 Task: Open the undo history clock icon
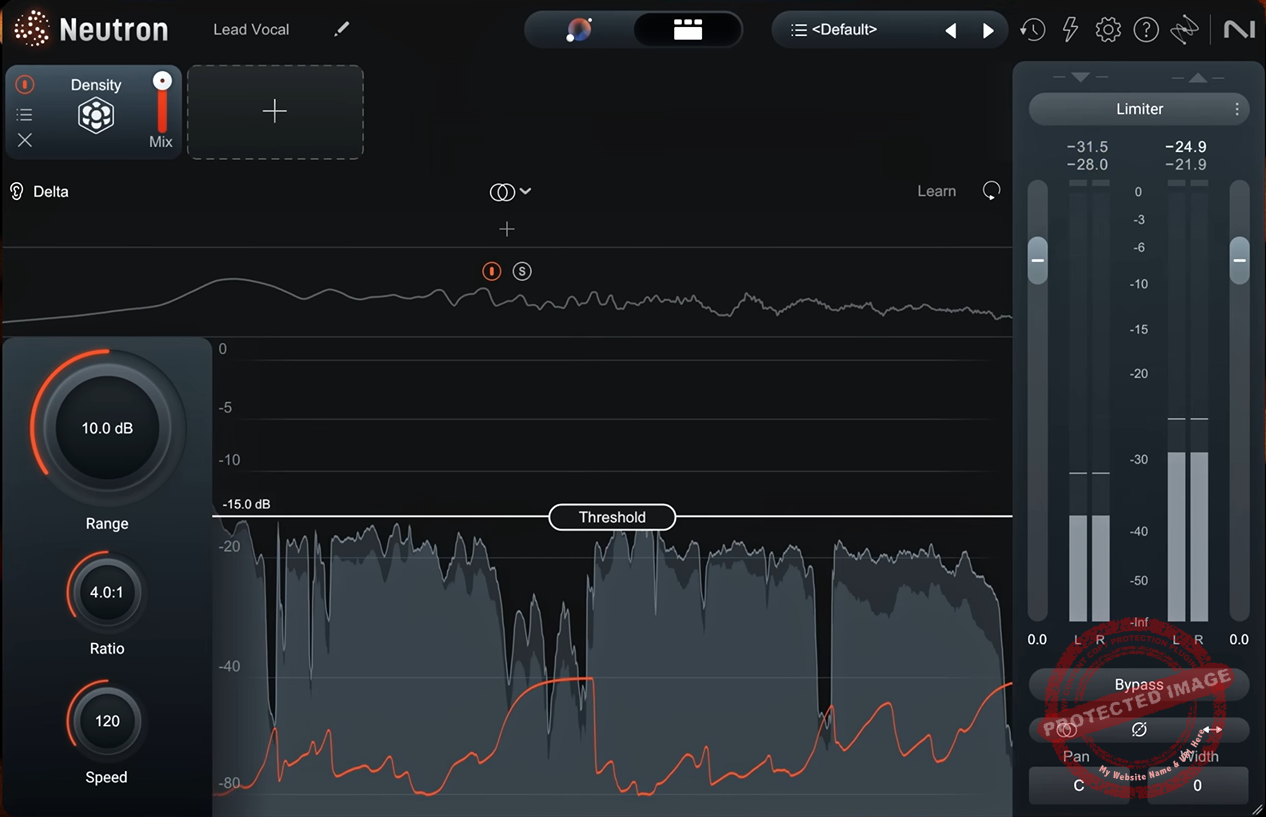point(1032,30)
